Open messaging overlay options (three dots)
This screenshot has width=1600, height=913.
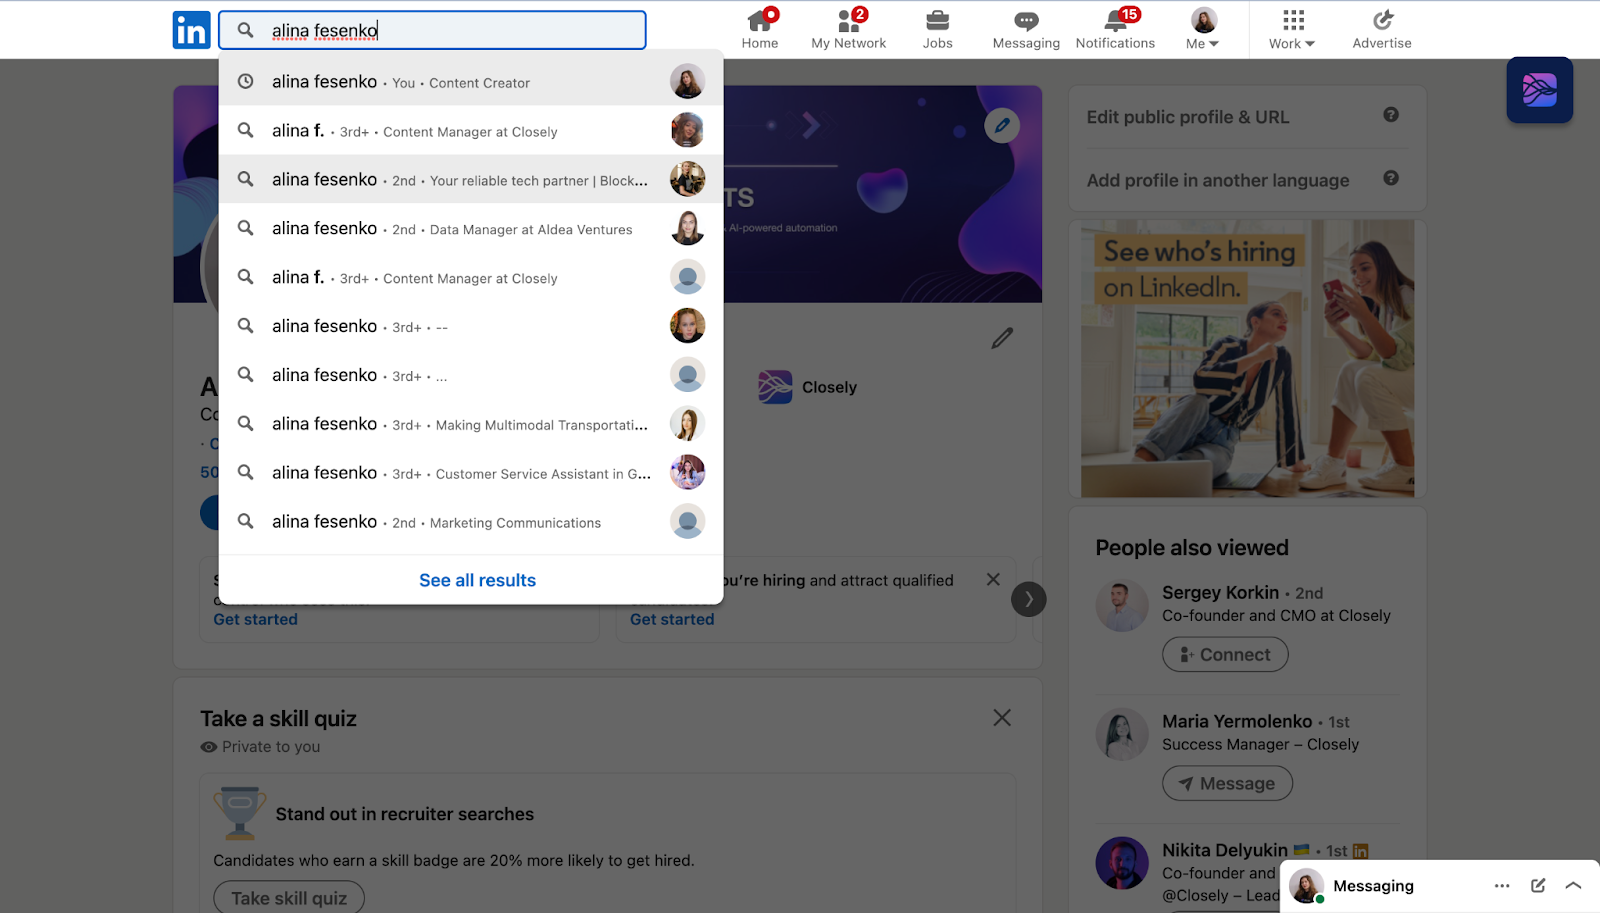(1502, 886)
